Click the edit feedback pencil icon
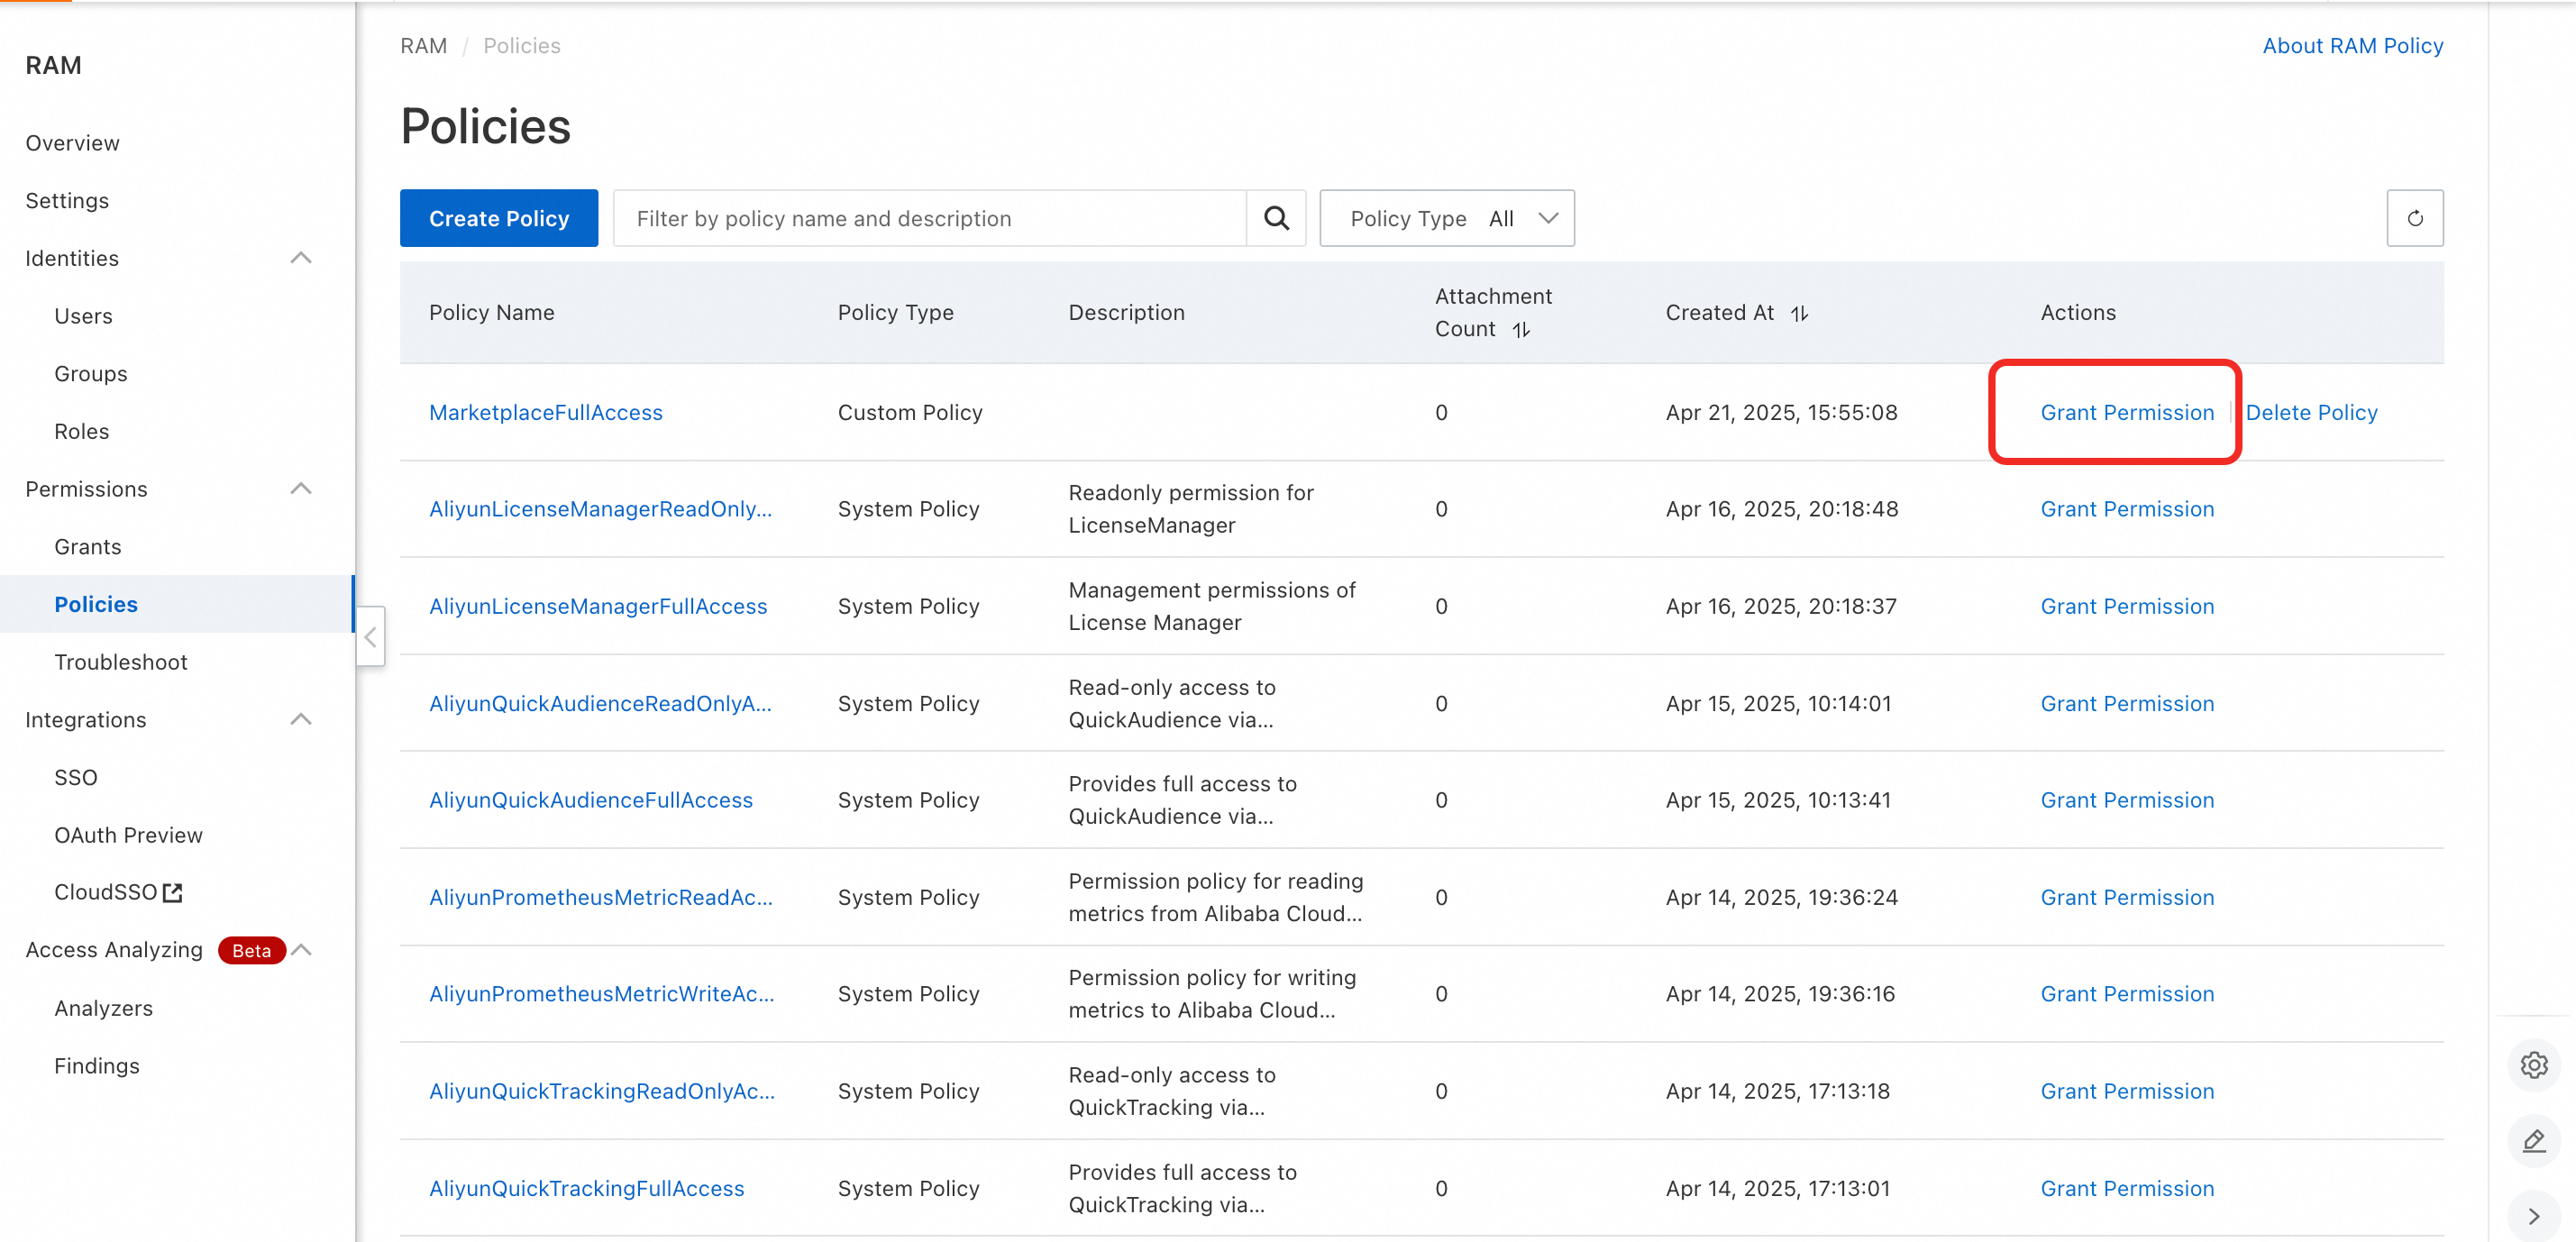Viewport: 2576px width, 1242px height. [x=2533, y=1141]
